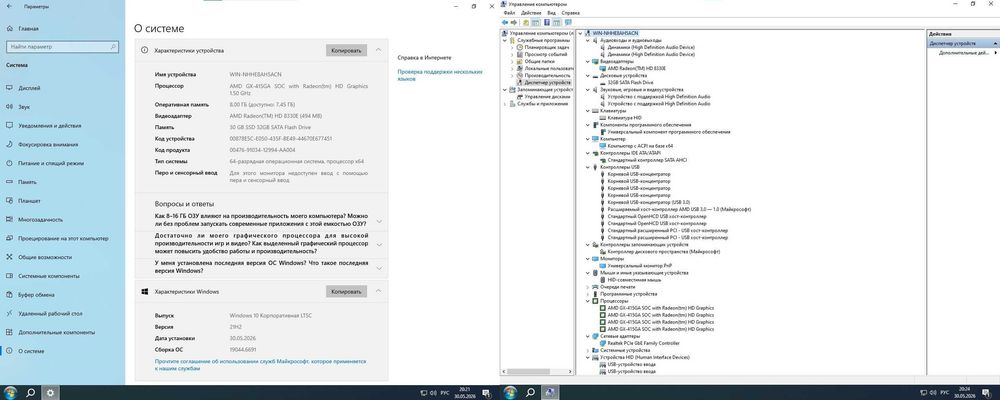This screenshot has height=400, width=1000.
Task: Open Буфер обмена settings
Action: coord(36,295)
